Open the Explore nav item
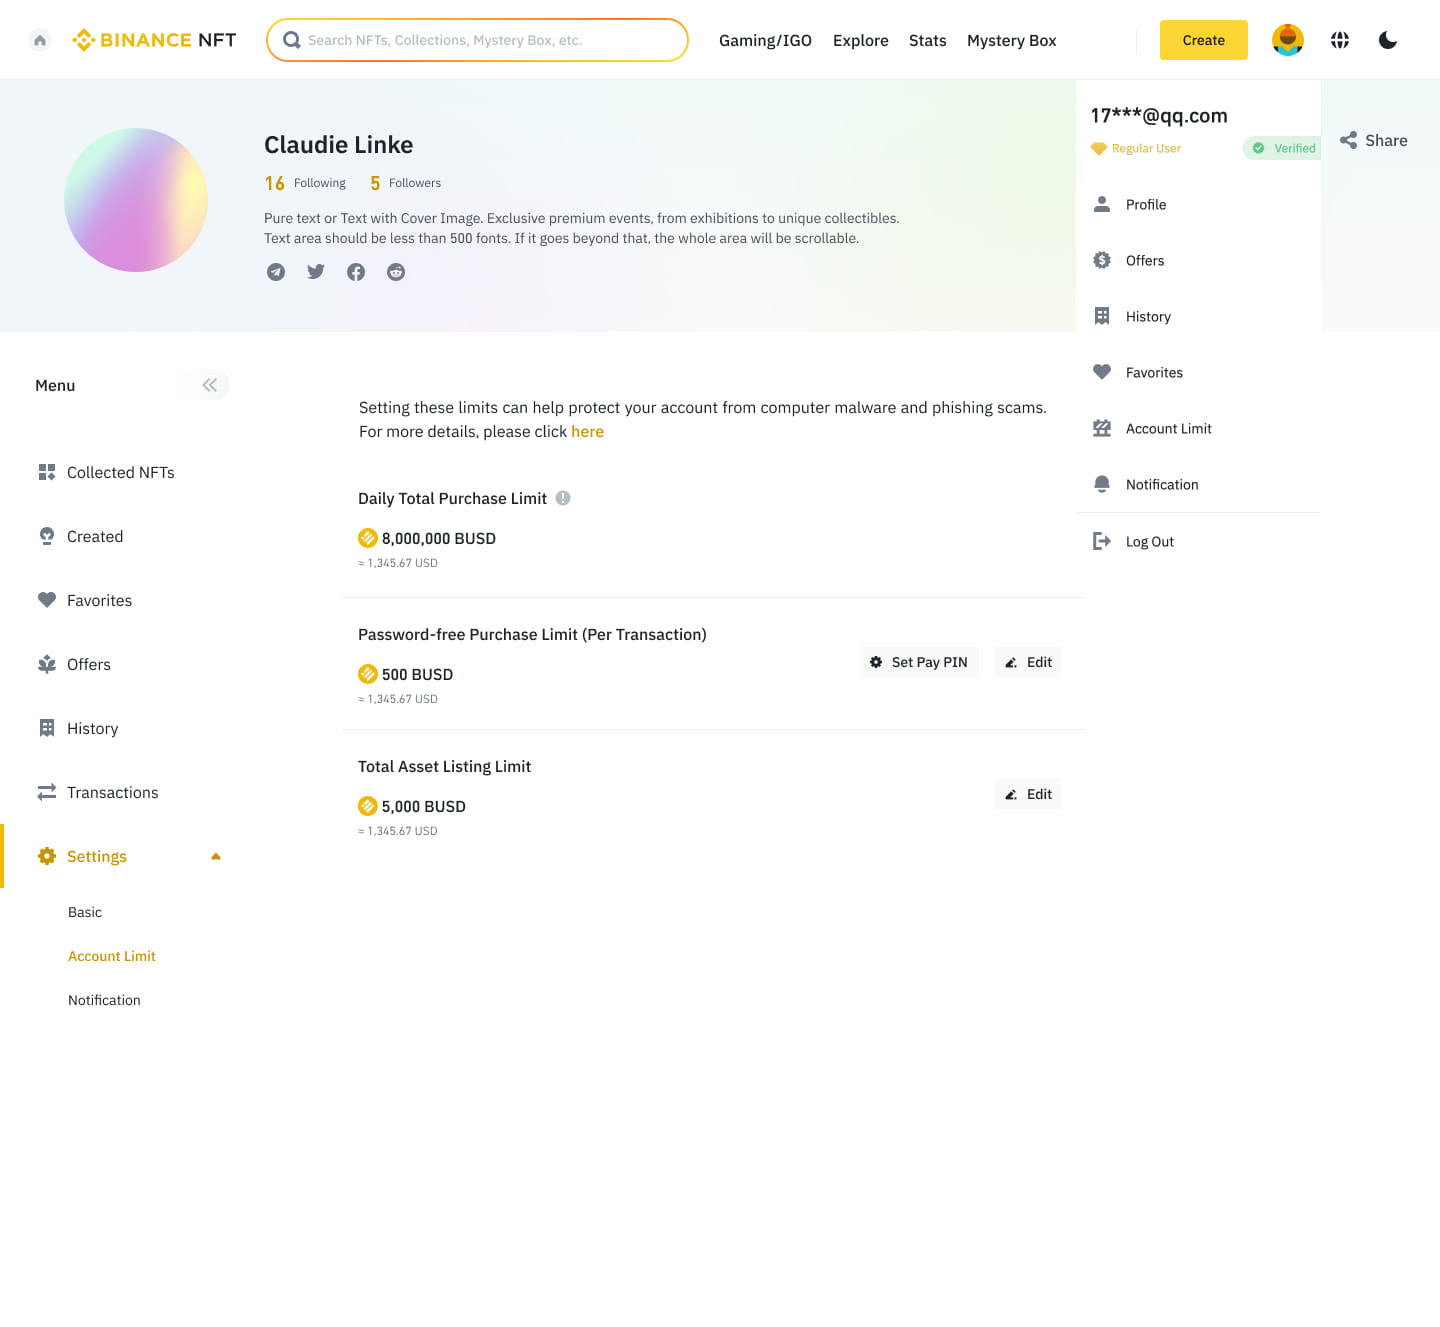 [x=861, y=40]
